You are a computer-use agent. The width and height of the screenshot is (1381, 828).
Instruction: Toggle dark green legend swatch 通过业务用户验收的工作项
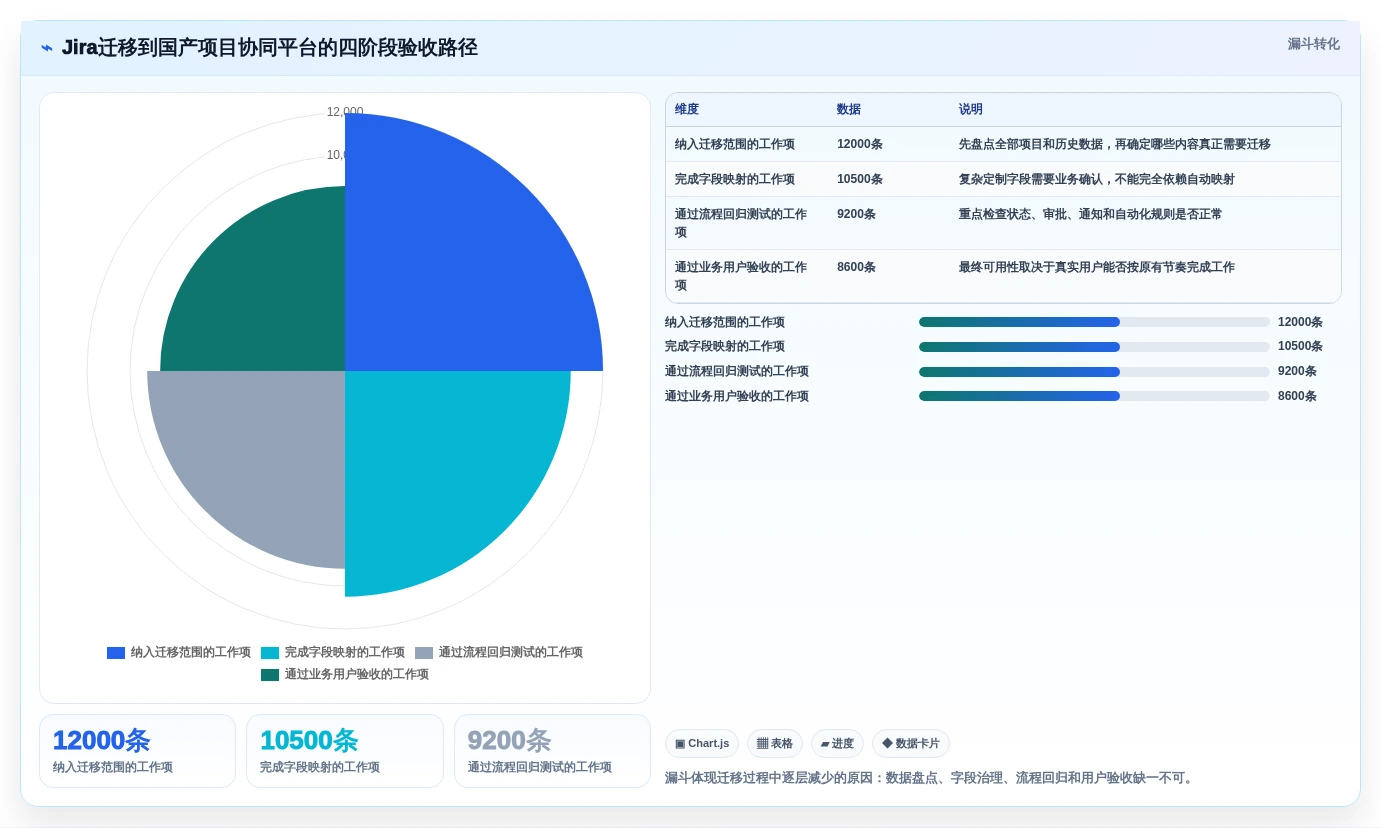point(270,675)
